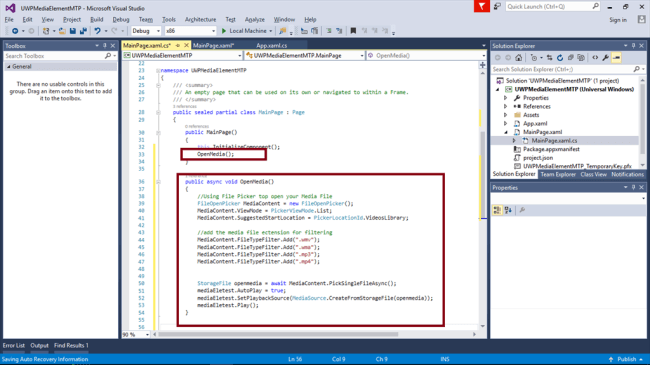Click the notifications icon beside Quick Launch
Screen dimensions: 650x365
[497, 6]
